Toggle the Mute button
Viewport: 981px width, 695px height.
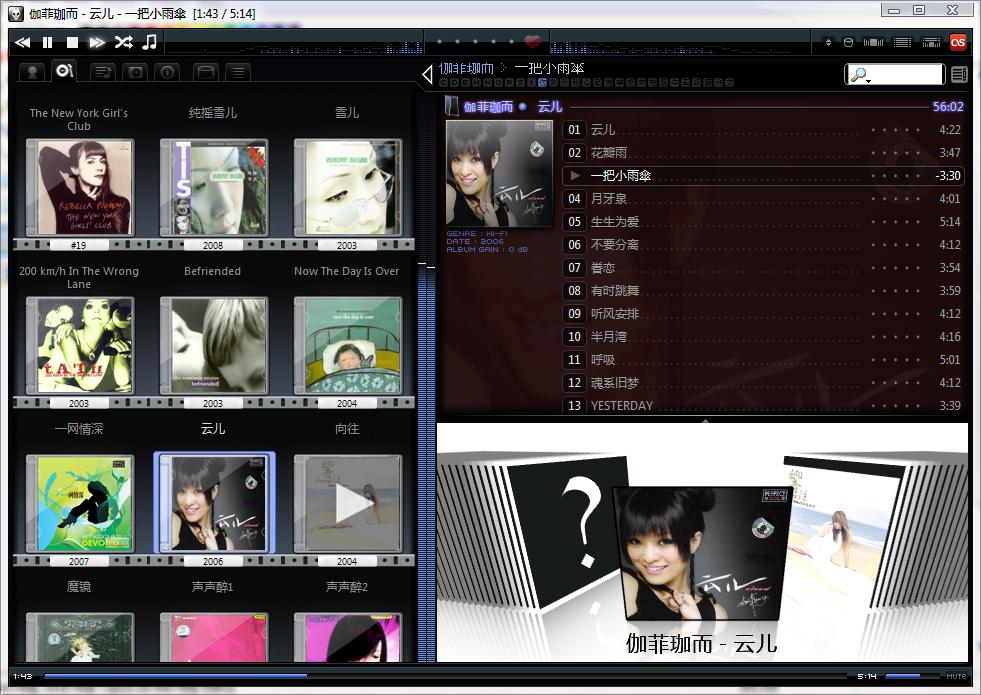pyautogui.click(x=955, y=676)
